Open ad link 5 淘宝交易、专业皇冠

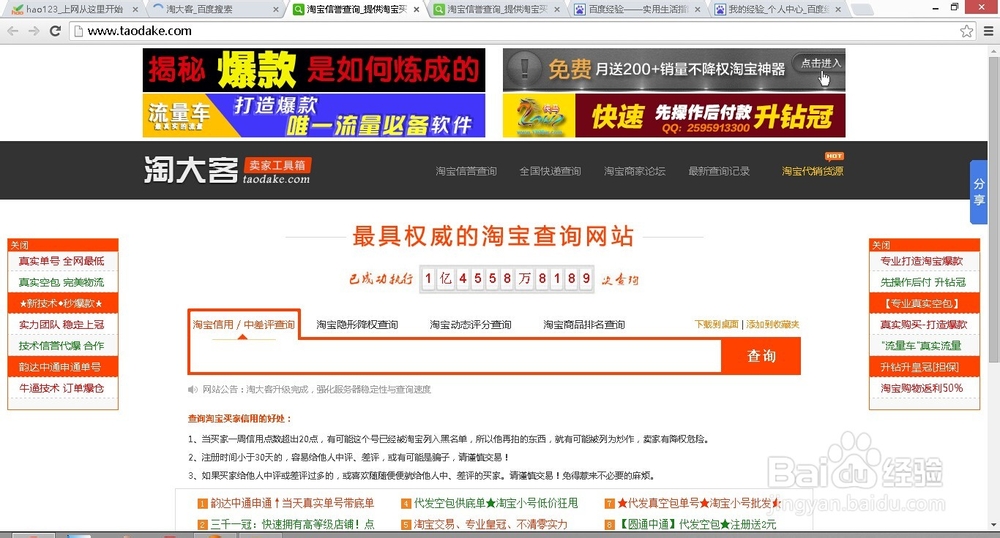coord(490,524)
